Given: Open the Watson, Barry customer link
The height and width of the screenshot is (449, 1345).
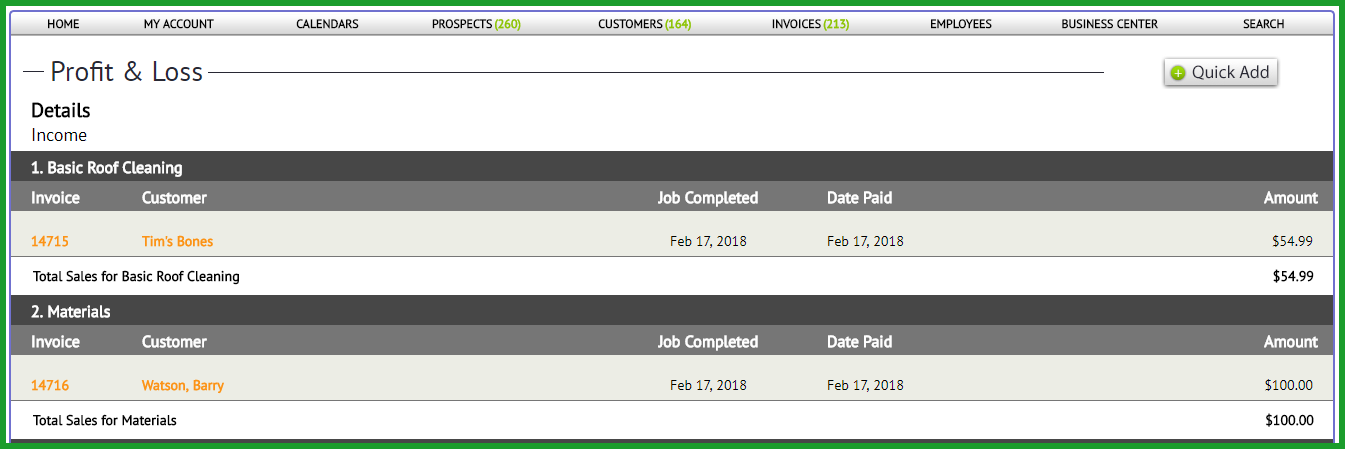Looking at the screenshot, I should tap(183, 385).
